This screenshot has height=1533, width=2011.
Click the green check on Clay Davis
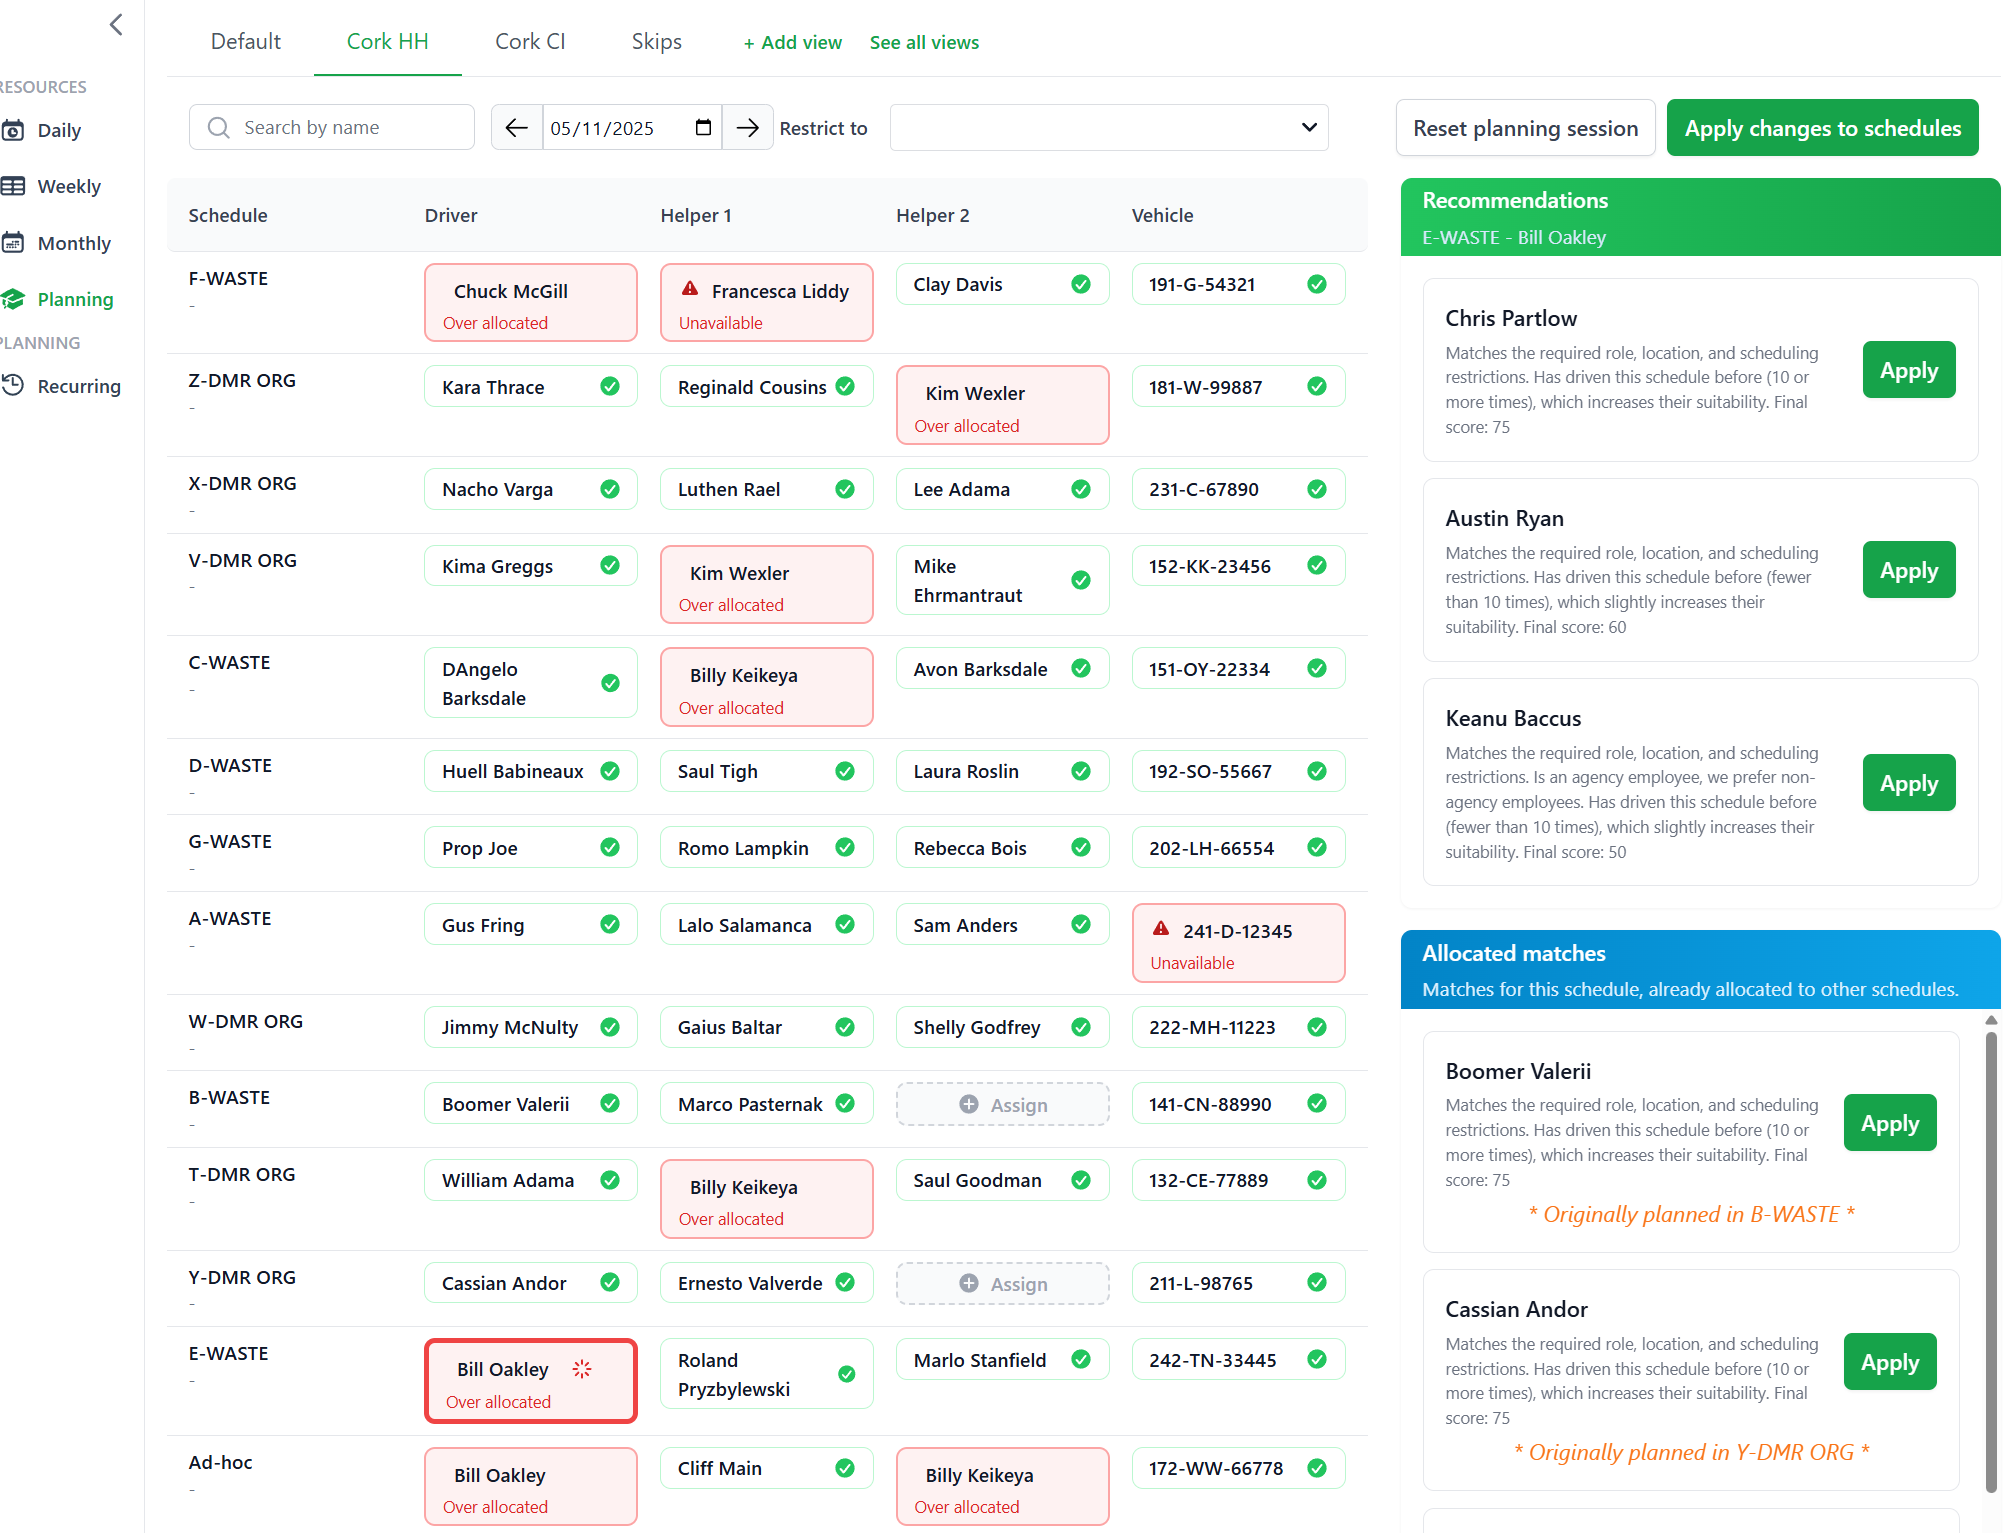(x=1081, y=285)
